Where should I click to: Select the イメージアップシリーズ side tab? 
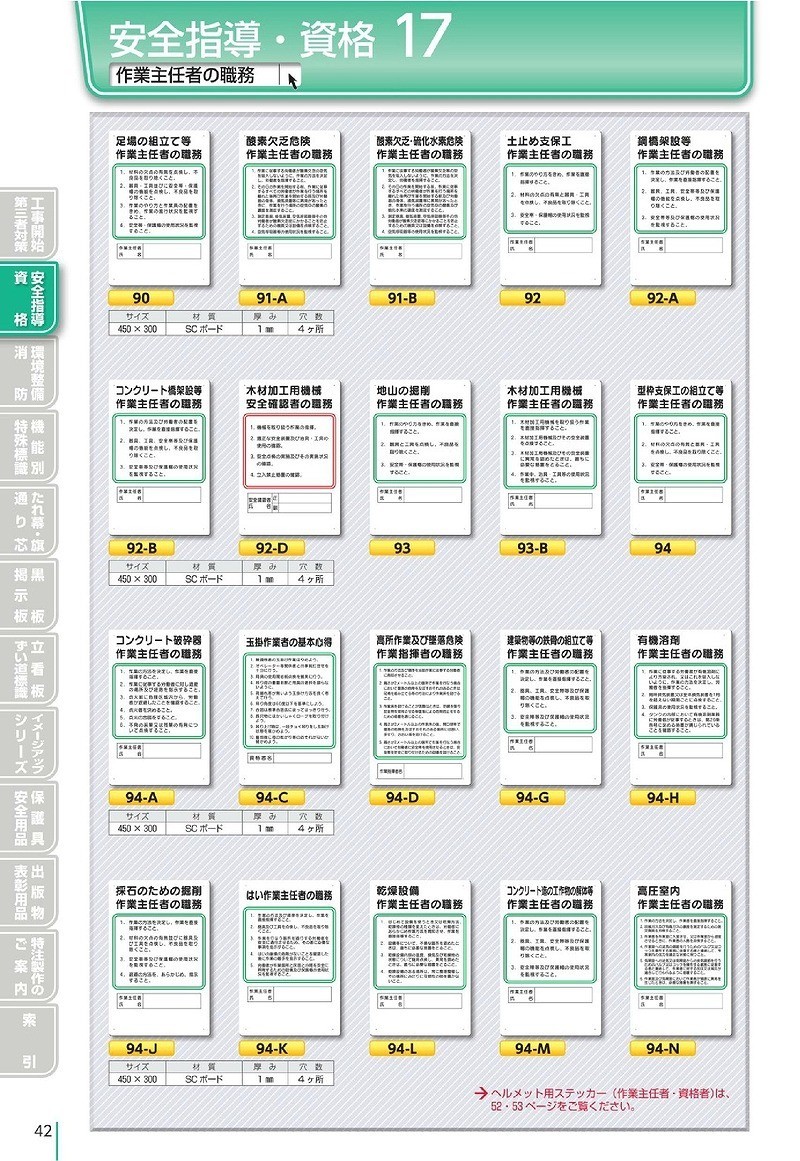(x=28, y=743)
